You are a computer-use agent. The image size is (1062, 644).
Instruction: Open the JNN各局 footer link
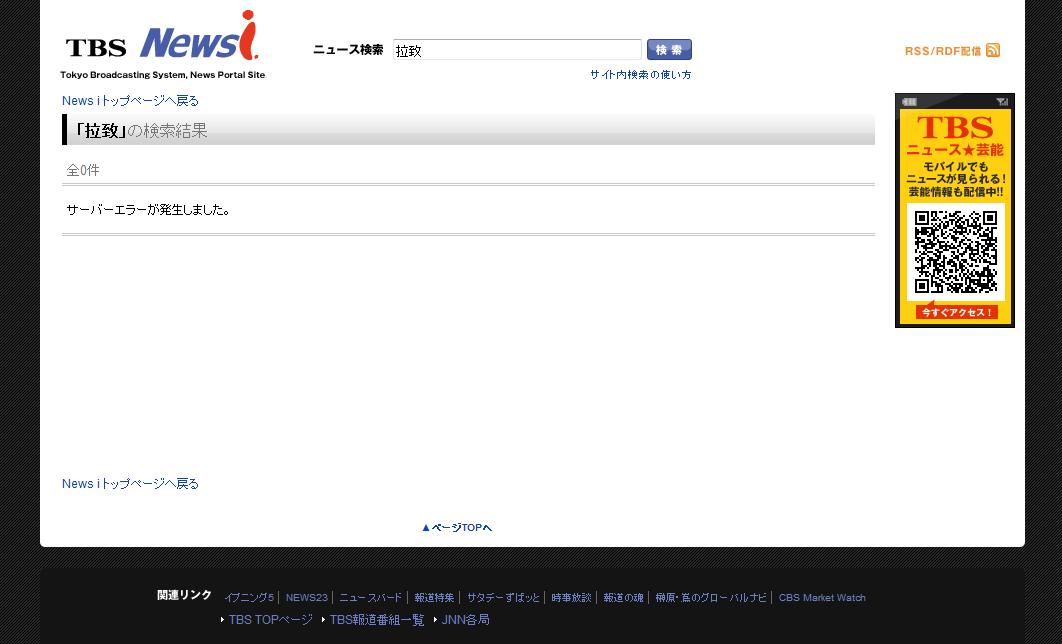[x=465, y=620]
